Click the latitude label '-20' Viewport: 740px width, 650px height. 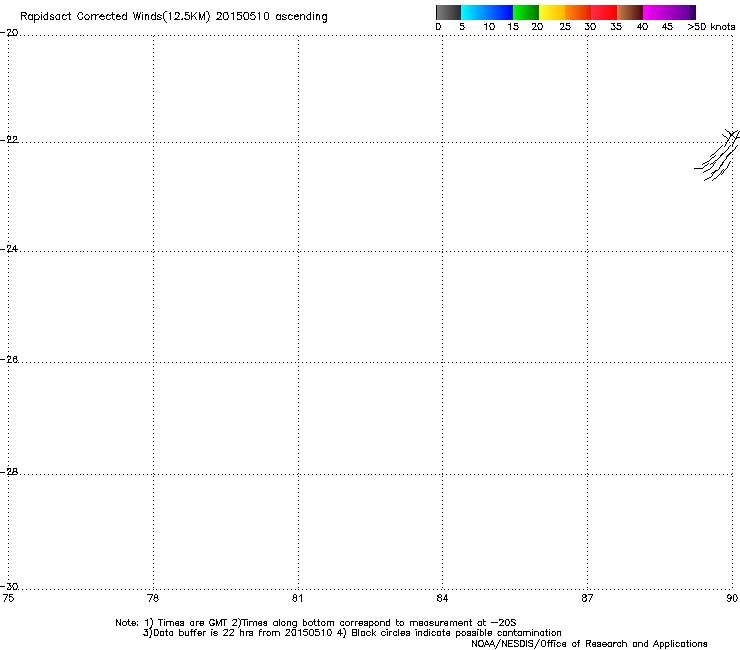coord(9,33)
